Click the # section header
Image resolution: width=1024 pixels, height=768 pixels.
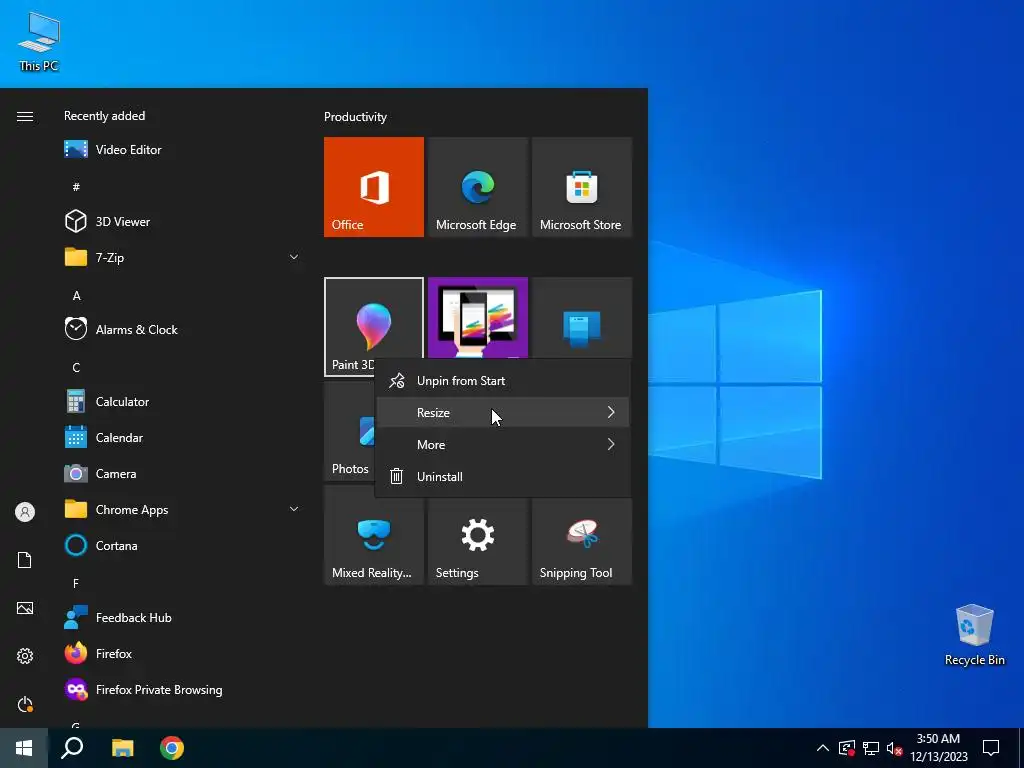76,187
